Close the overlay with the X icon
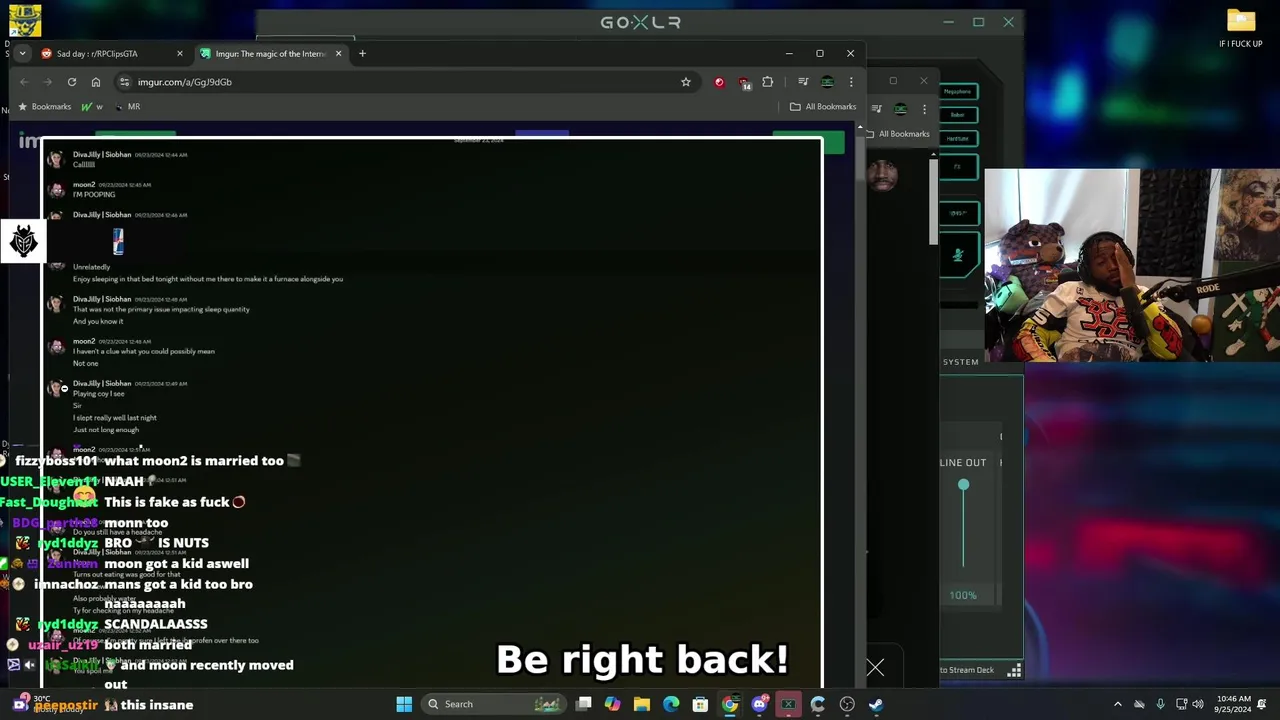This screenshot has width=1280, height=720. (875, 667)
